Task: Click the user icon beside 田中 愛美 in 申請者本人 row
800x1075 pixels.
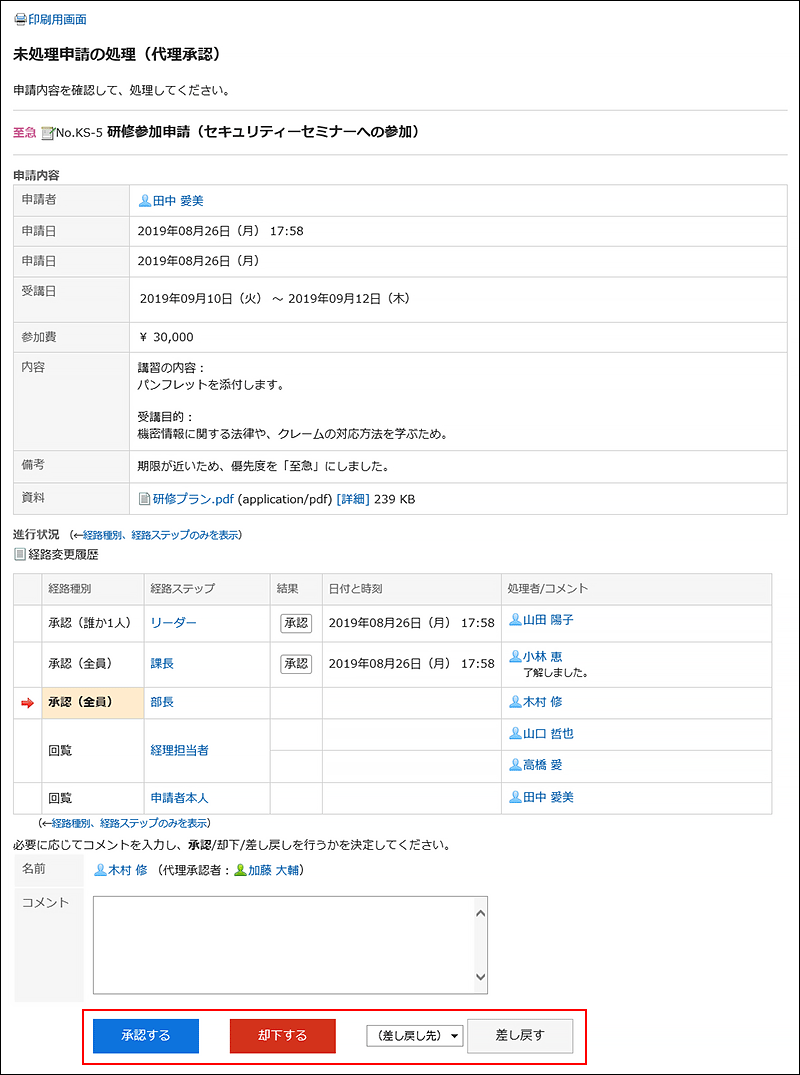Action: (x=516, y=797)
